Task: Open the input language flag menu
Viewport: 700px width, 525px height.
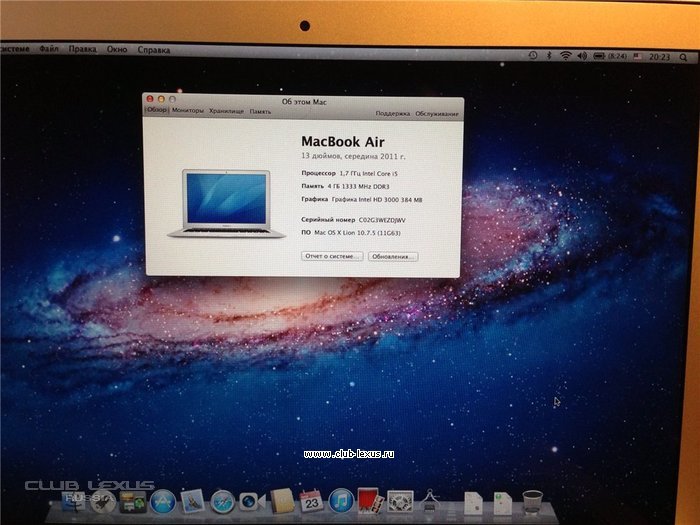Action: (x=636, y=57)
